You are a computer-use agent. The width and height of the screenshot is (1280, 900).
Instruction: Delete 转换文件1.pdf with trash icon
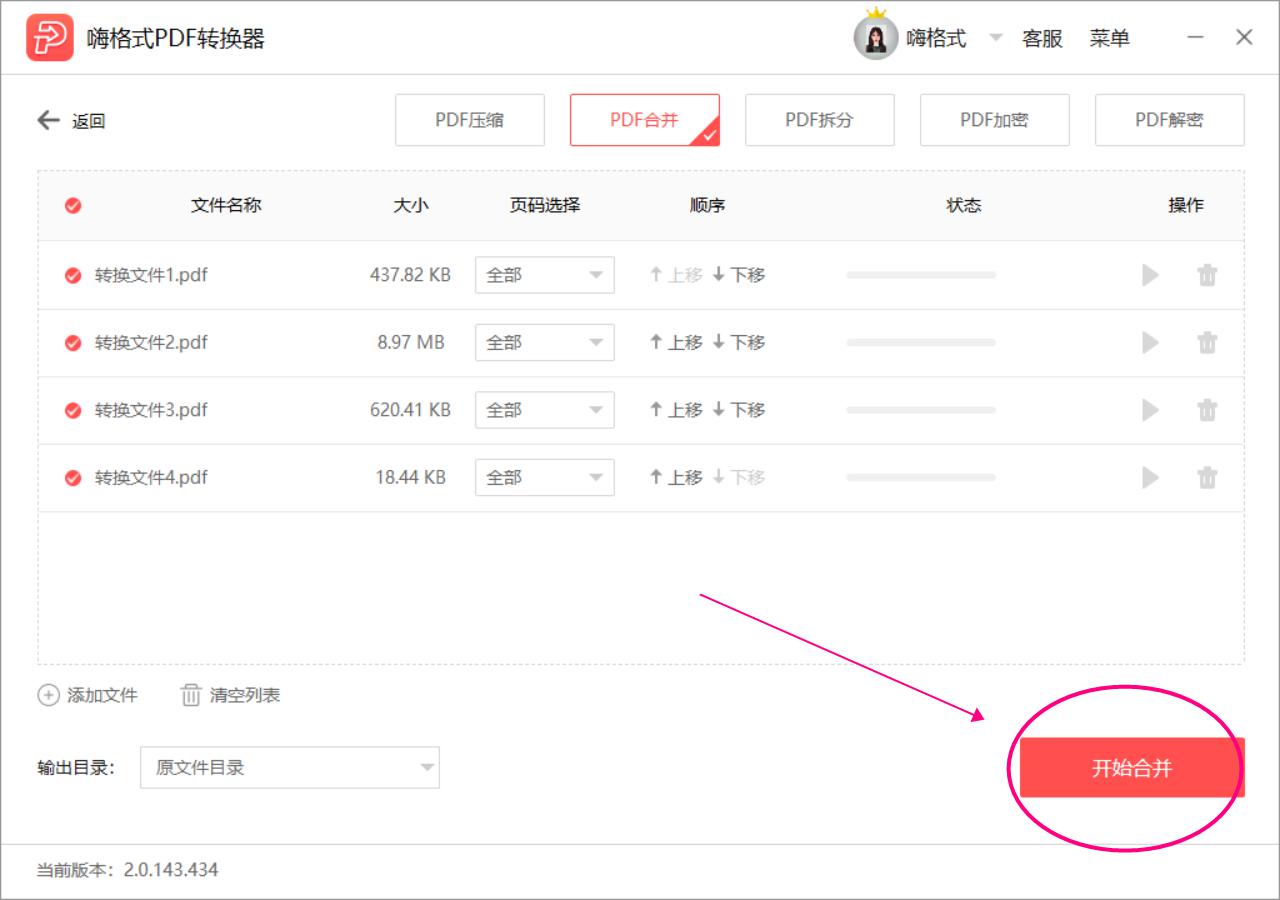click(x=1207, y=275)
